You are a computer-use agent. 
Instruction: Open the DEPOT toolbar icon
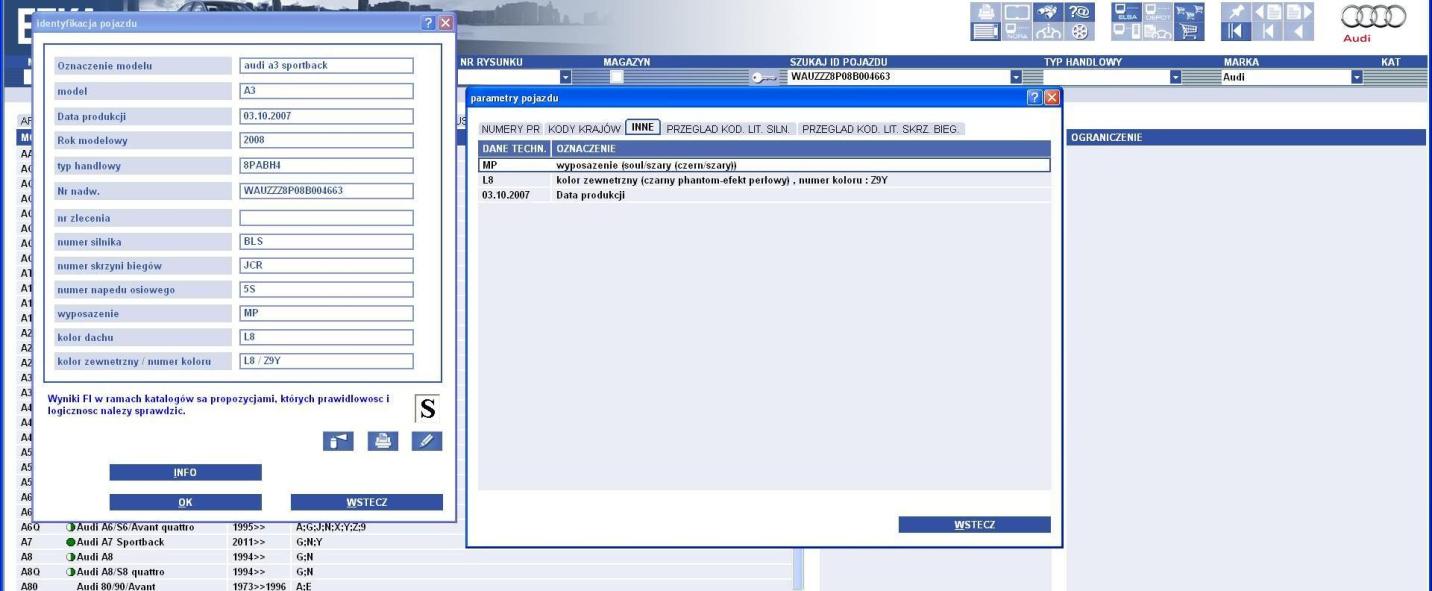click(1158, 12)
